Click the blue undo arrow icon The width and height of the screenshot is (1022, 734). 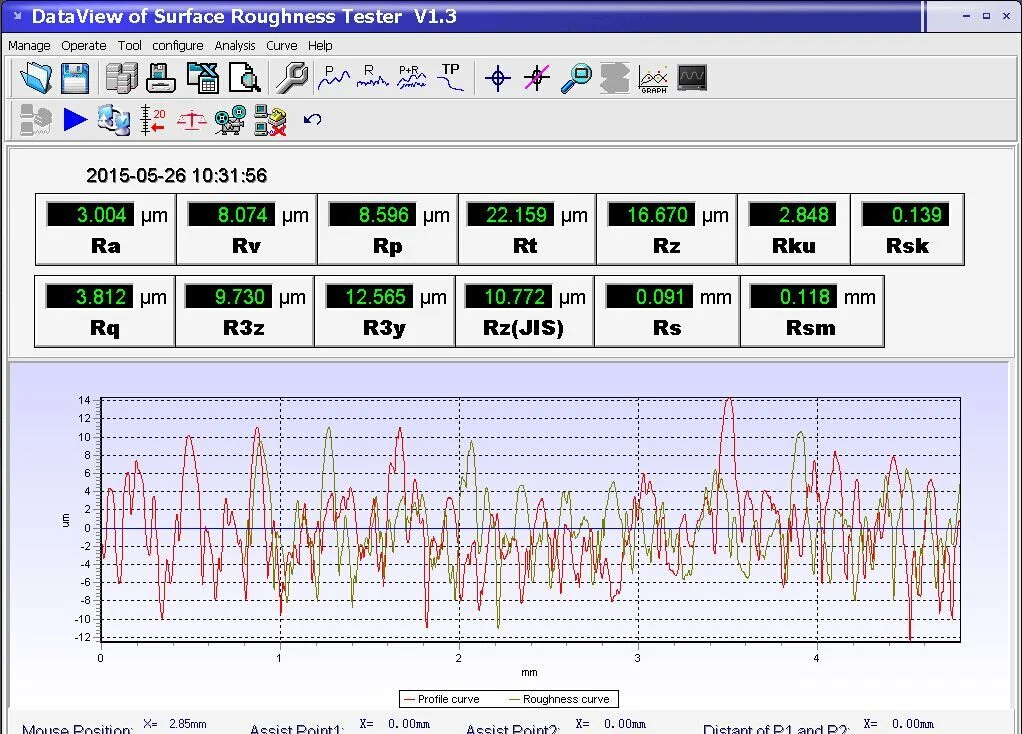point(312,120)
